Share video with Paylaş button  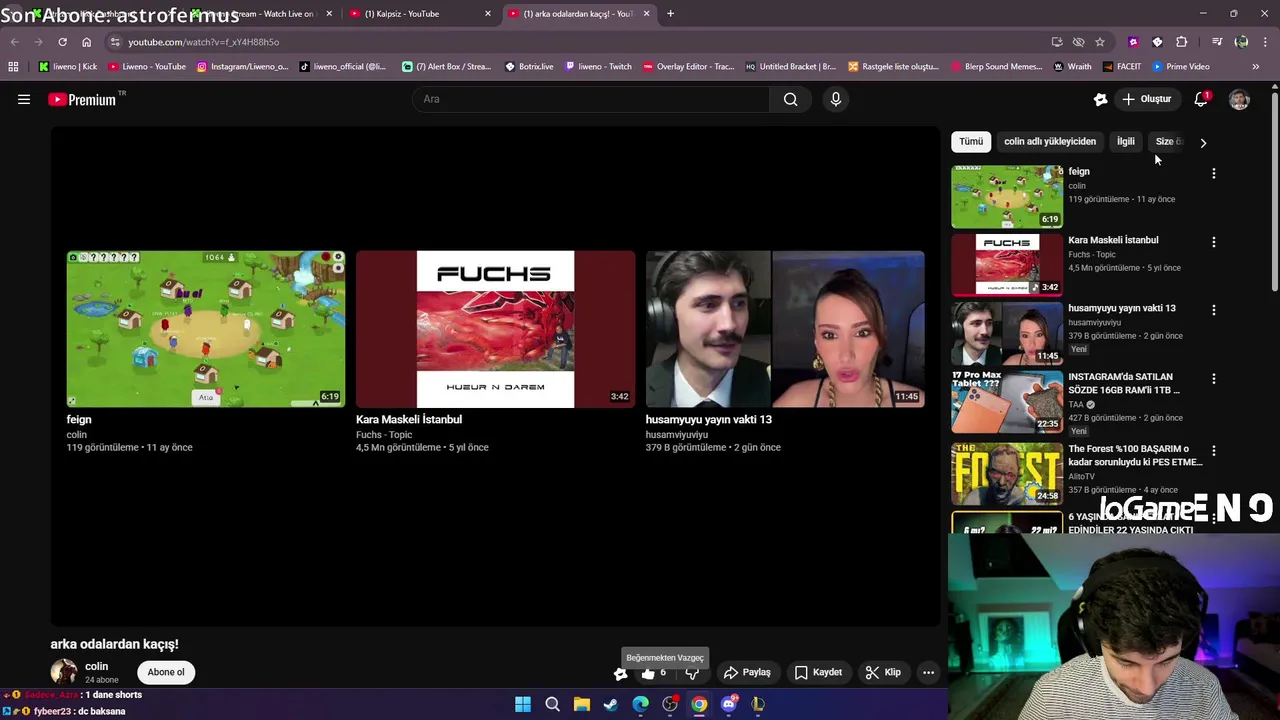747,673
